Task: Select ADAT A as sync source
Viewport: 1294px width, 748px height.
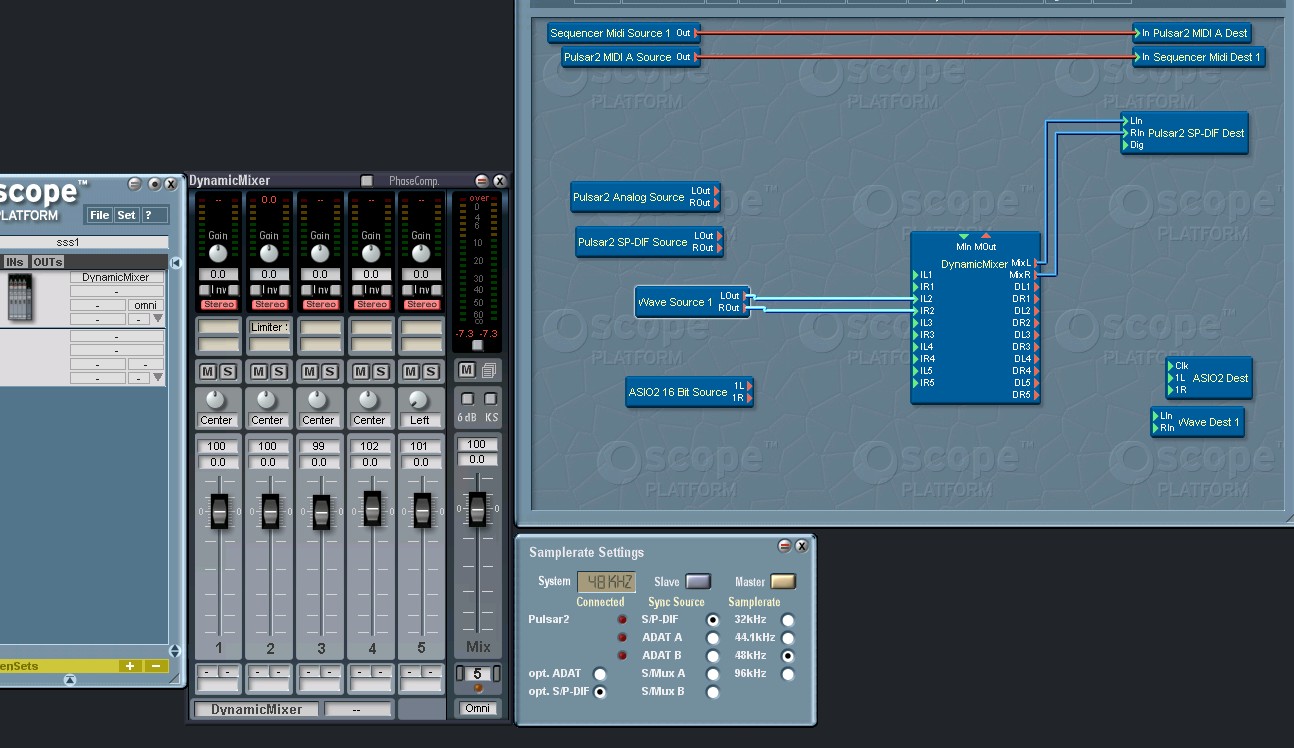Action: (x=712, y=638)
